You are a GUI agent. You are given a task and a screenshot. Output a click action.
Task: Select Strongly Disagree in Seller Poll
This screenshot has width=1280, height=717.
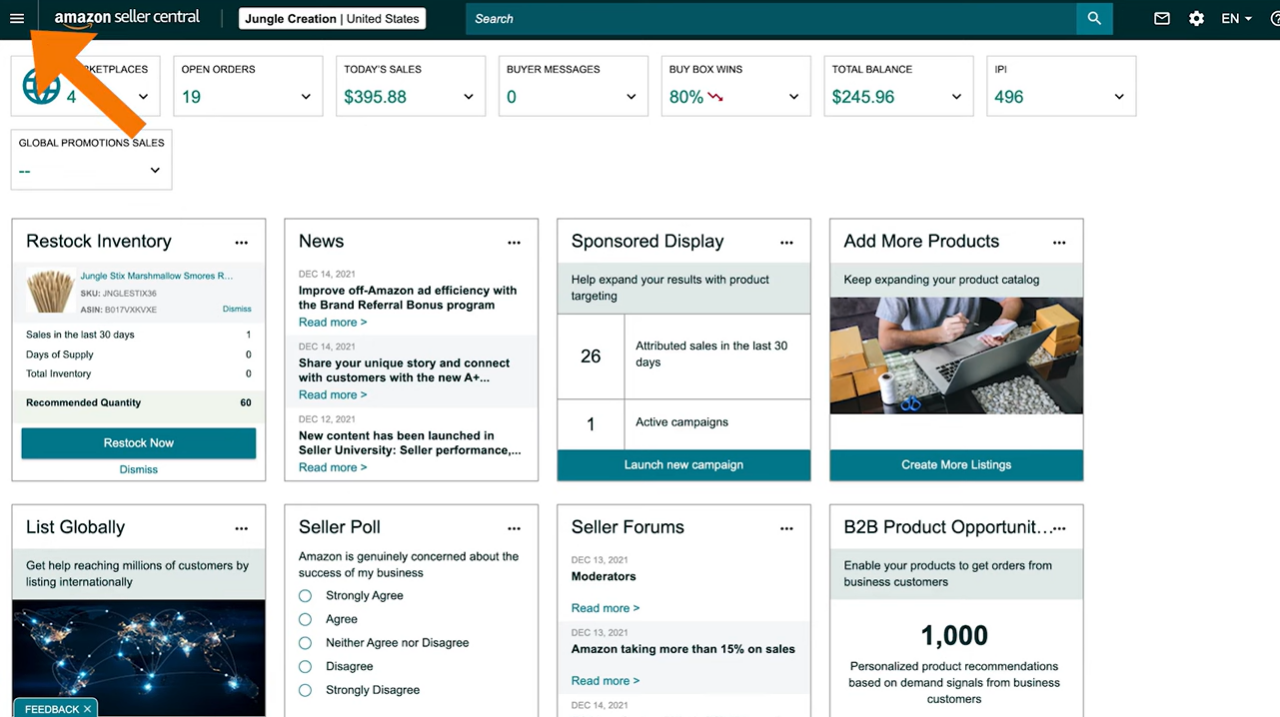pyautogui.click(x=305, y=690)
